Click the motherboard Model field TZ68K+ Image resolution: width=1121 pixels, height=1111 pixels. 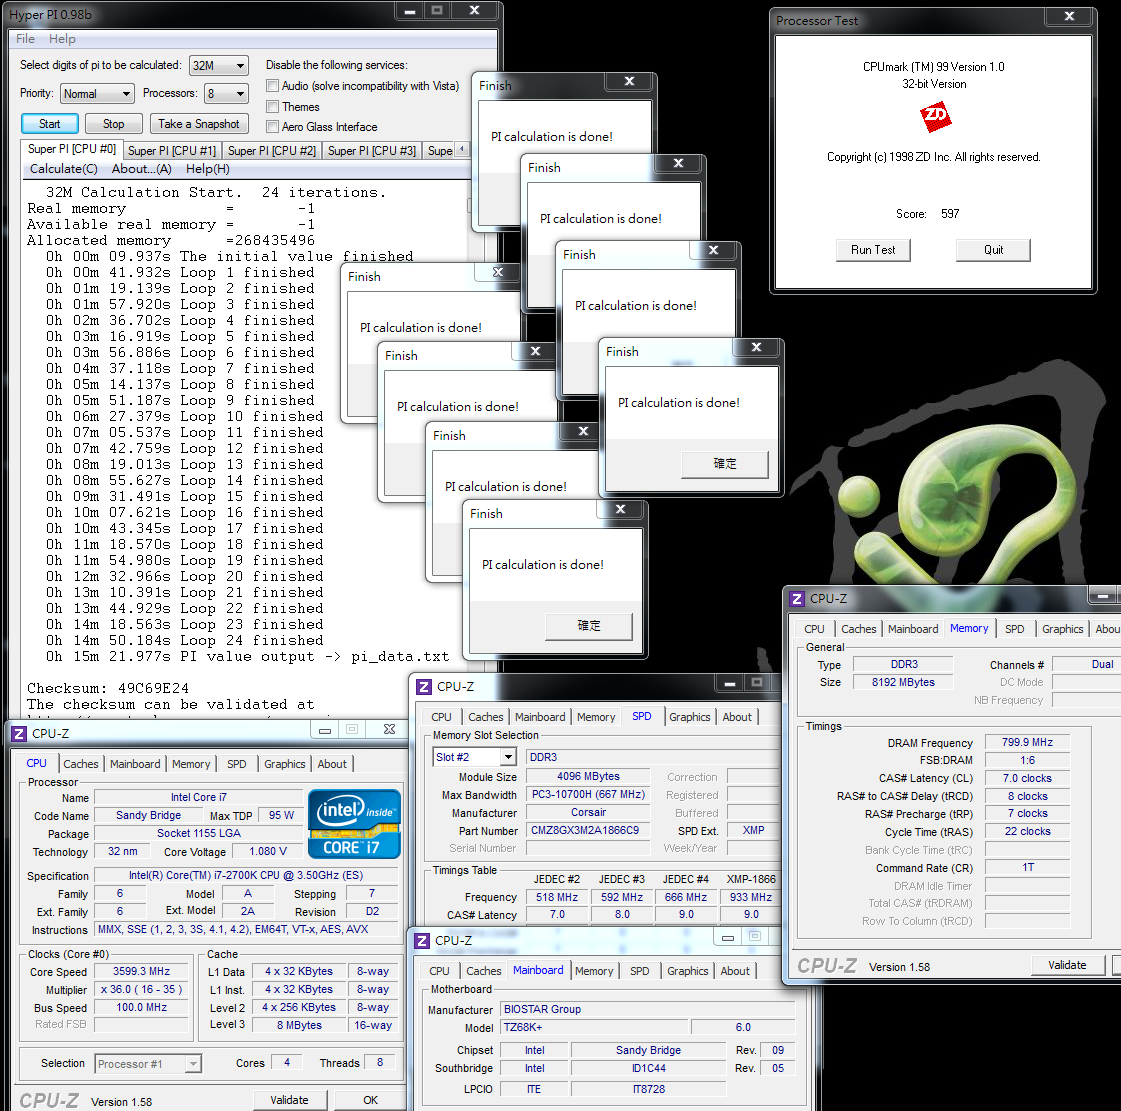(594, 1027)
